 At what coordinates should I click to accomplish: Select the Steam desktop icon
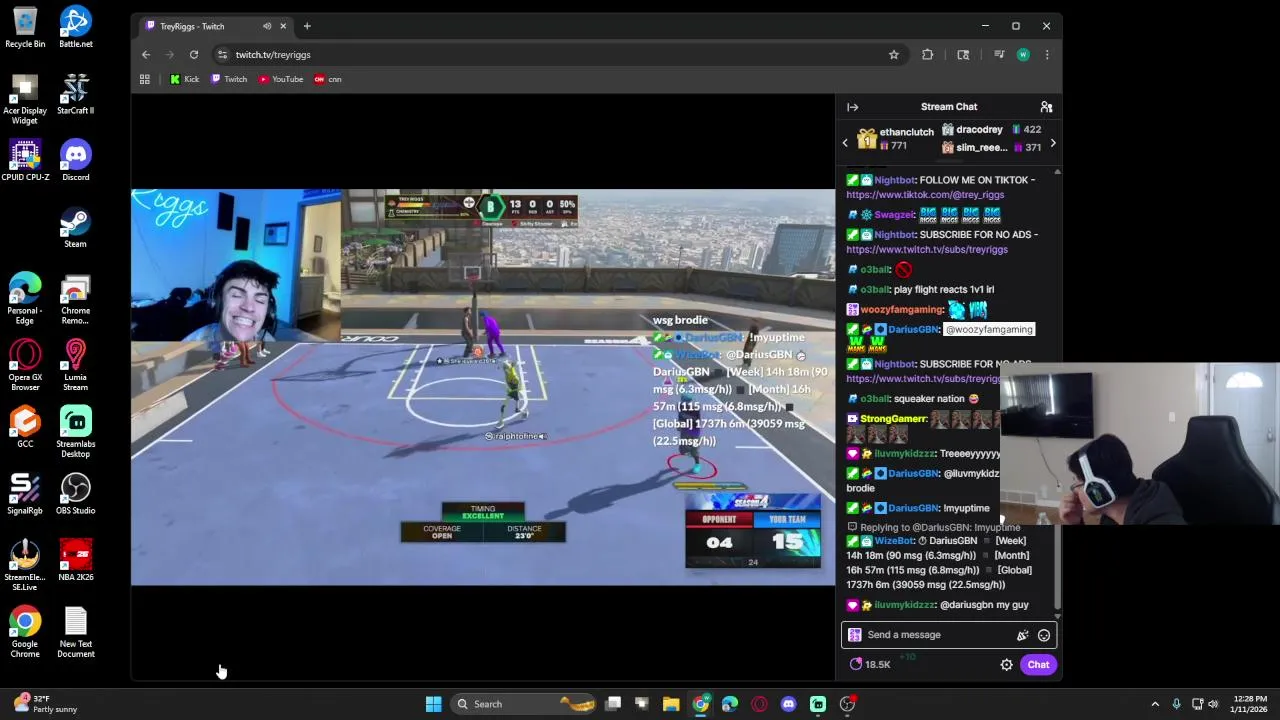[x=76, y=227]
